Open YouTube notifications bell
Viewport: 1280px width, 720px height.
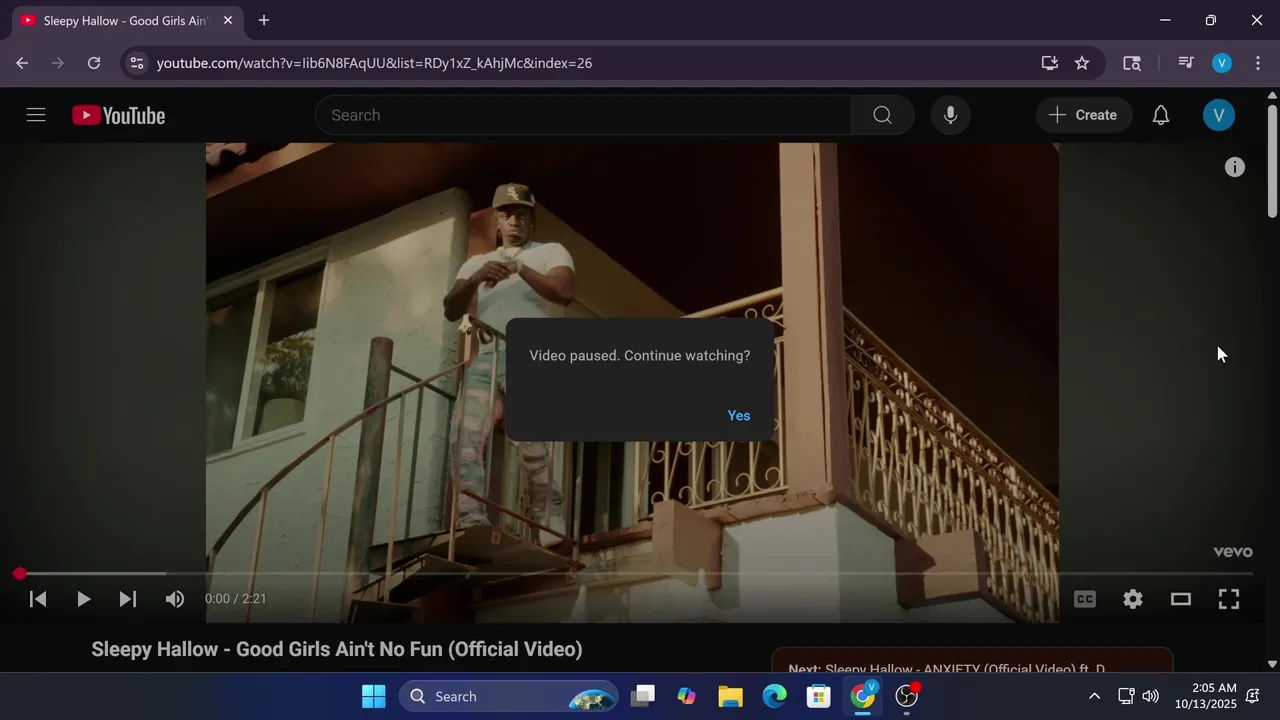tap(1160, 115)
